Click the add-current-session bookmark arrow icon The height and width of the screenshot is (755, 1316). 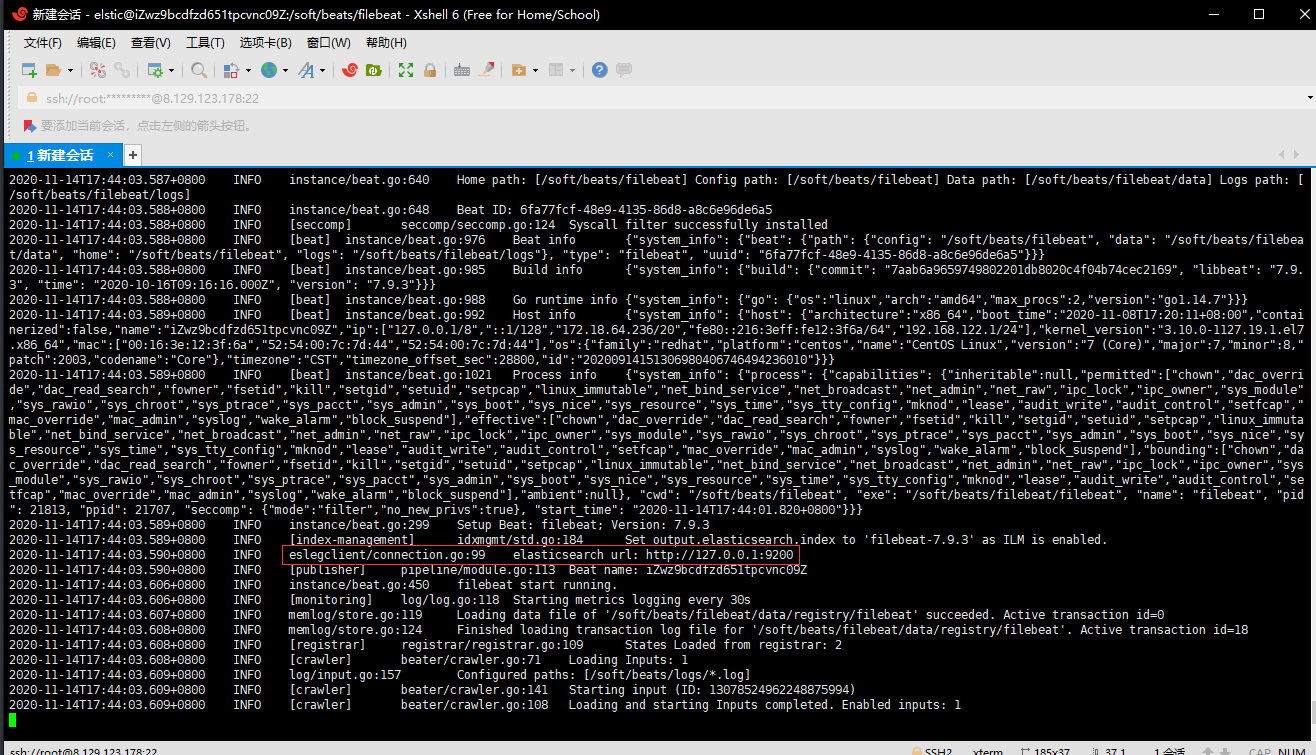30,126
